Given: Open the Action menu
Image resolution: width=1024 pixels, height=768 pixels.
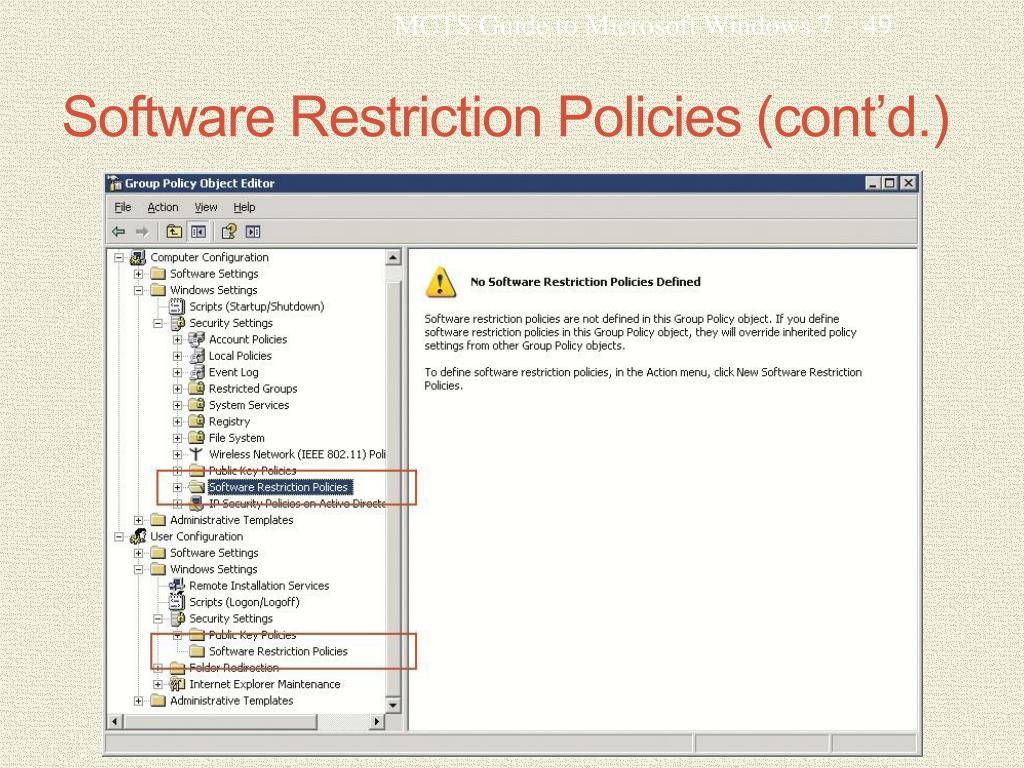Looking at the screenshot, I should [x=163, y=207].
